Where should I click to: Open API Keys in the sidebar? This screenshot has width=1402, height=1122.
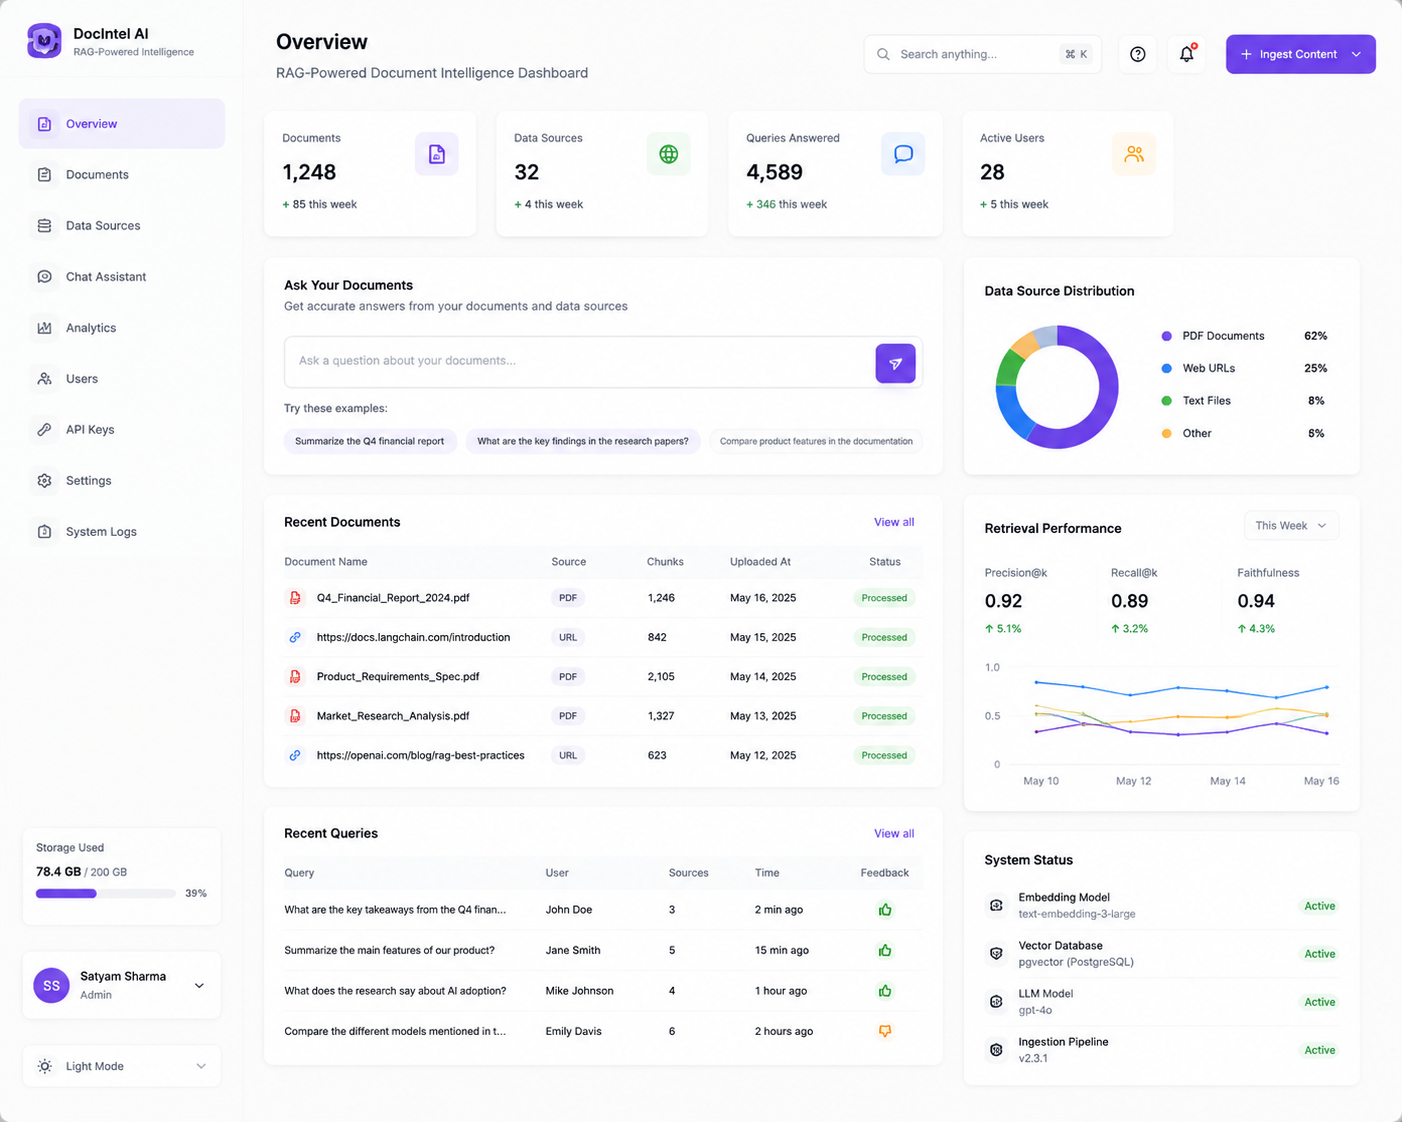click(x=122, y=430)
